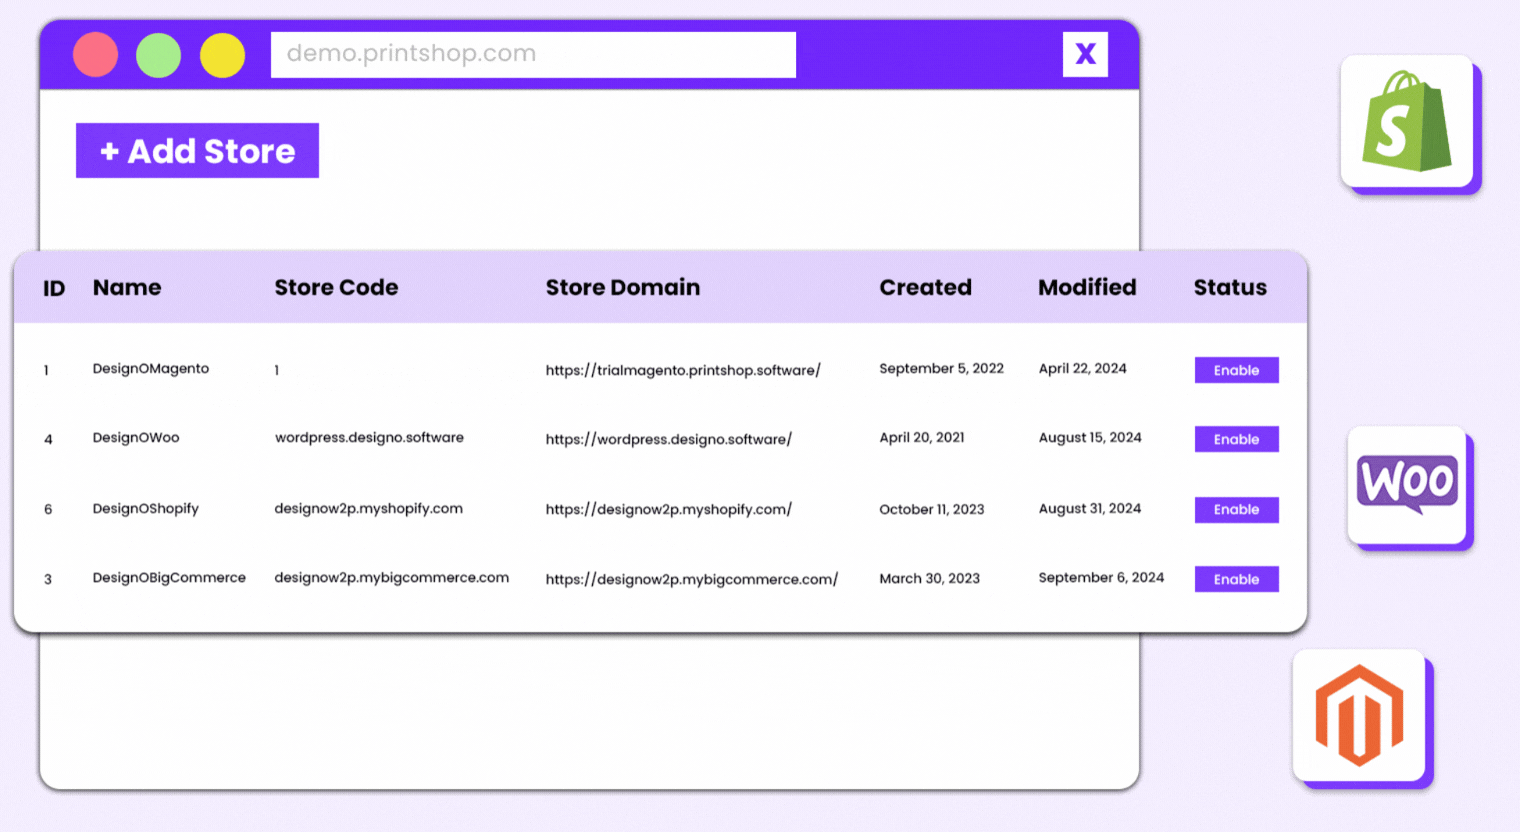1520x832 pixels.
Task: Click modified date August 15, 2024
Action: [x=1090, y=438]
